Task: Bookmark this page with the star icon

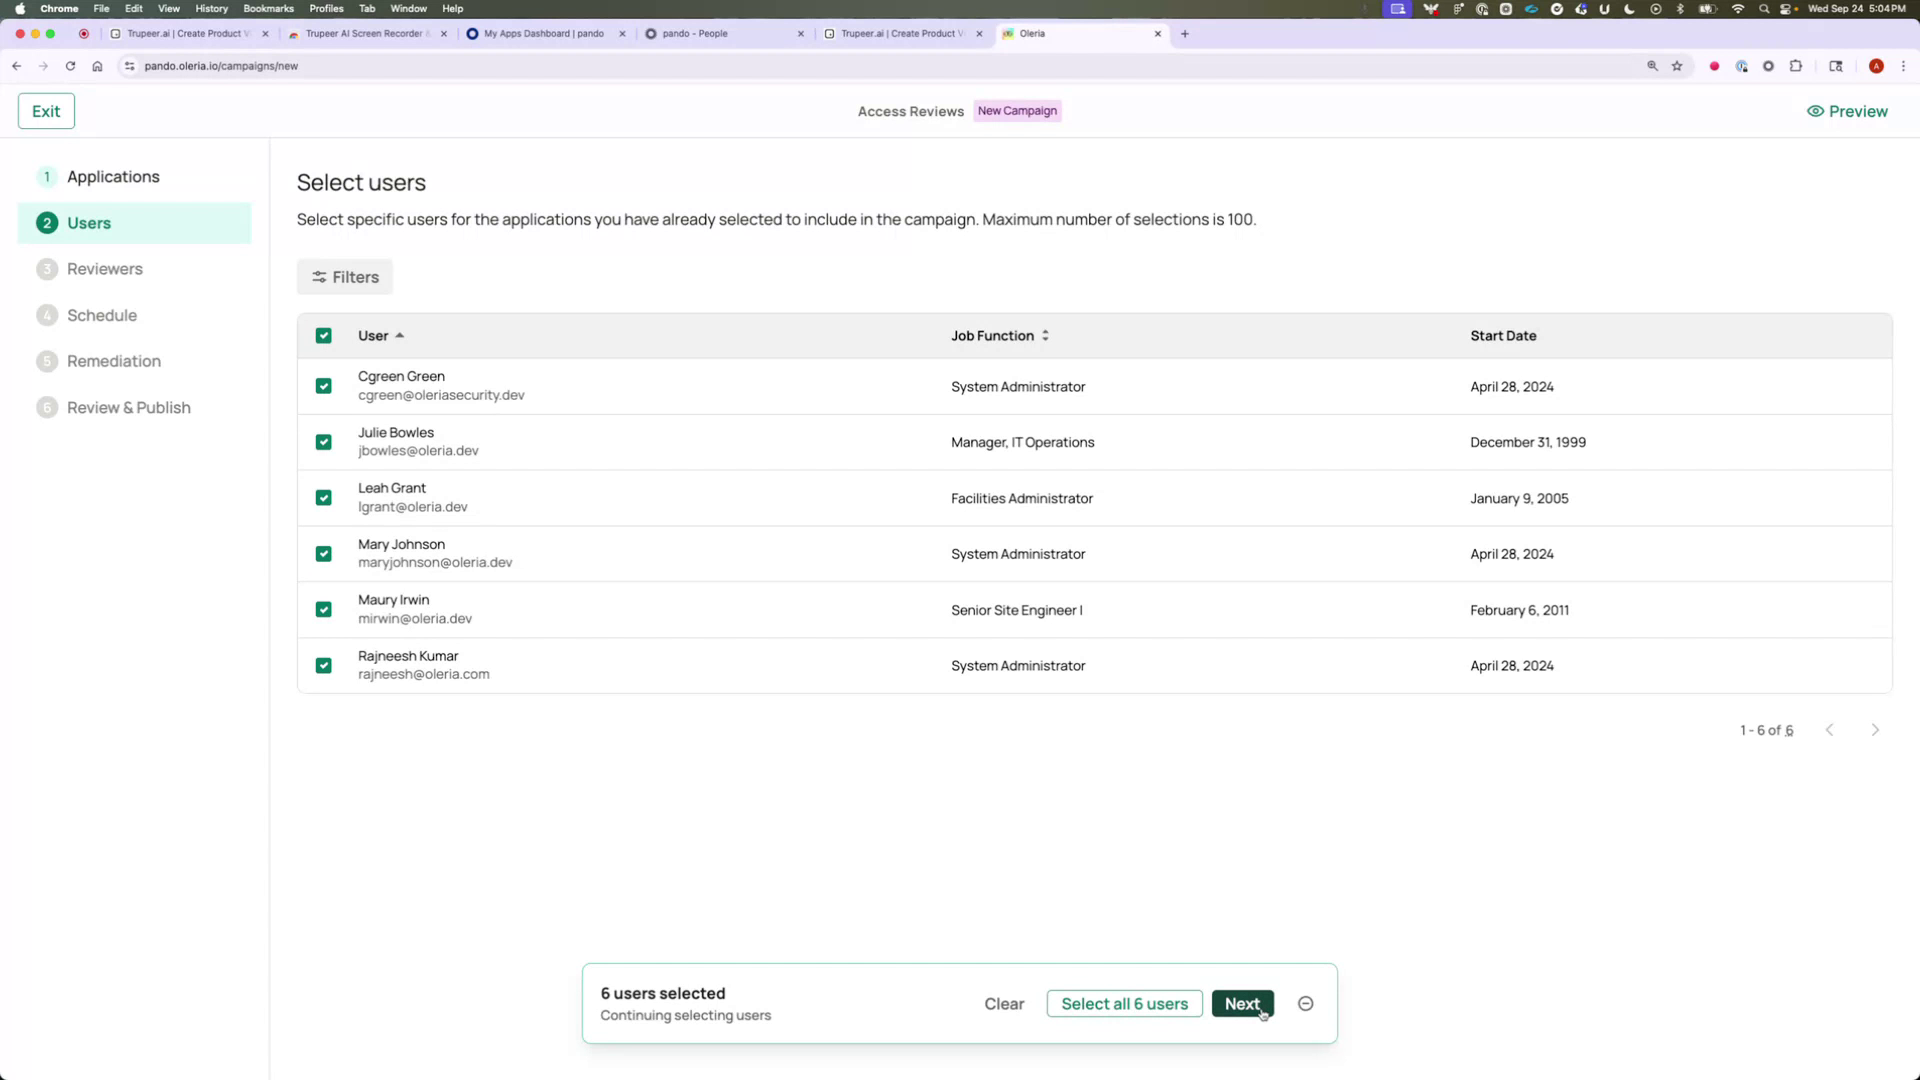Action: coord(1677,66)
